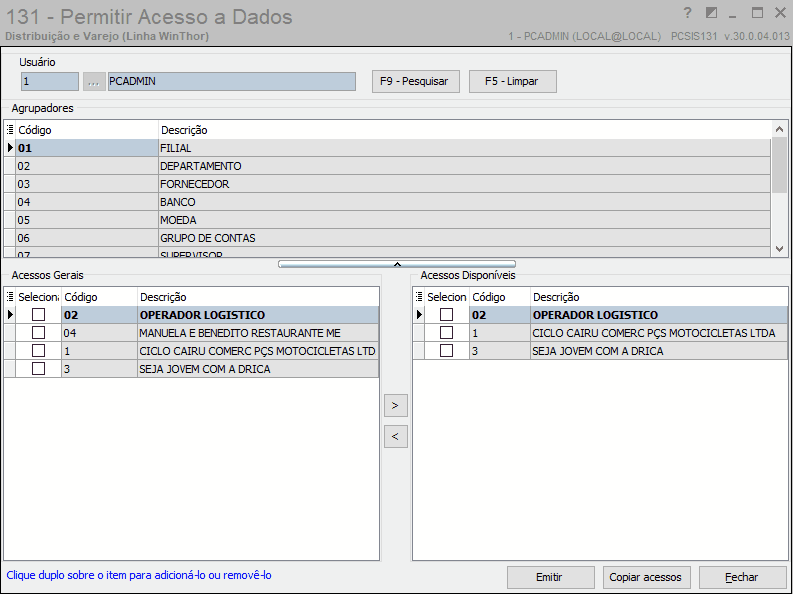793x594 pixels.
Task: Click Agrupadores Código column header
Action: pyautogui.click(x=86, y=130)
